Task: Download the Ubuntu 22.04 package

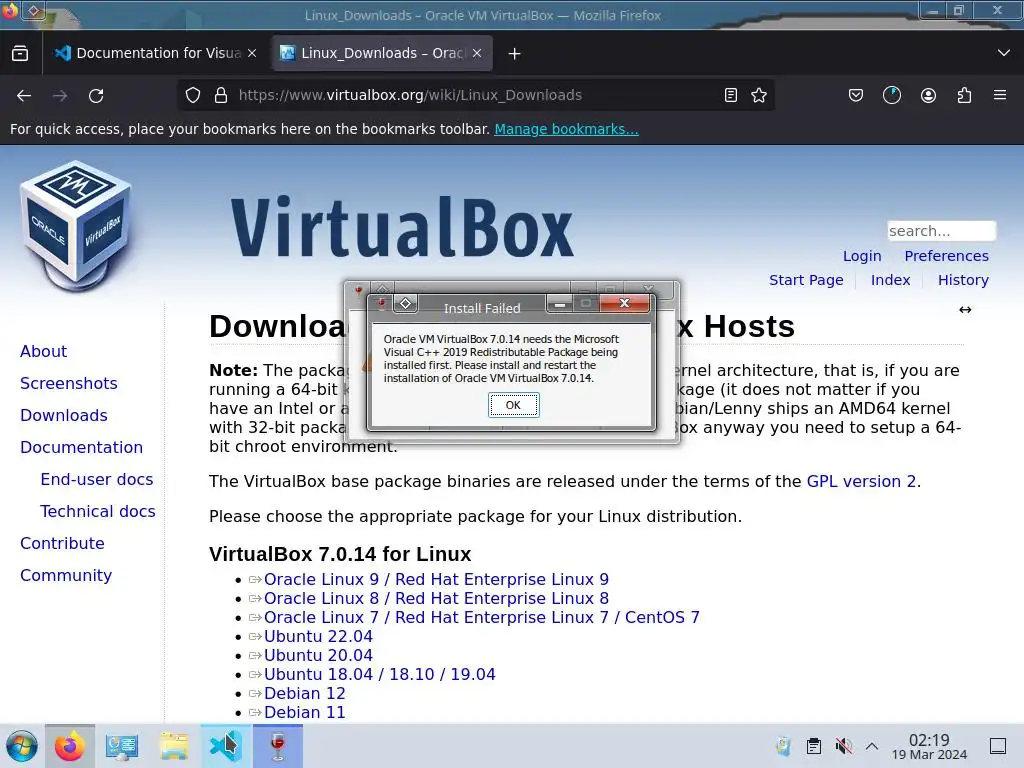Action: click(x=318, y=636)
